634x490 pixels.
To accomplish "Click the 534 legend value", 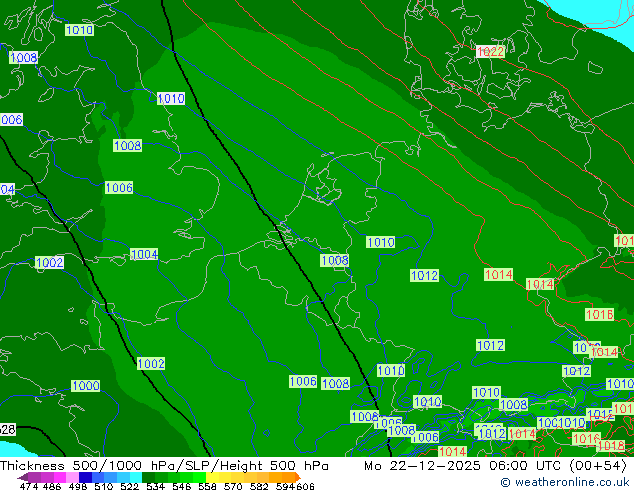I will click(155, 486).
